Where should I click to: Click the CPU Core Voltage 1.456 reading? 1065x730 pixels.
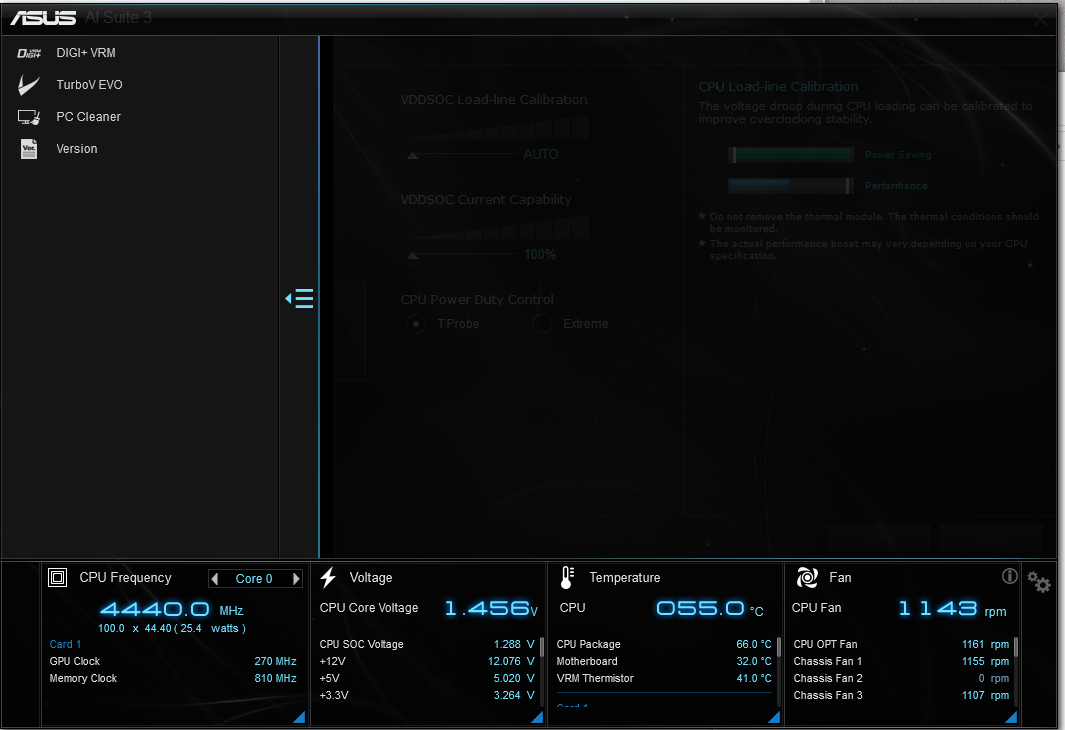tap(490, 608)
